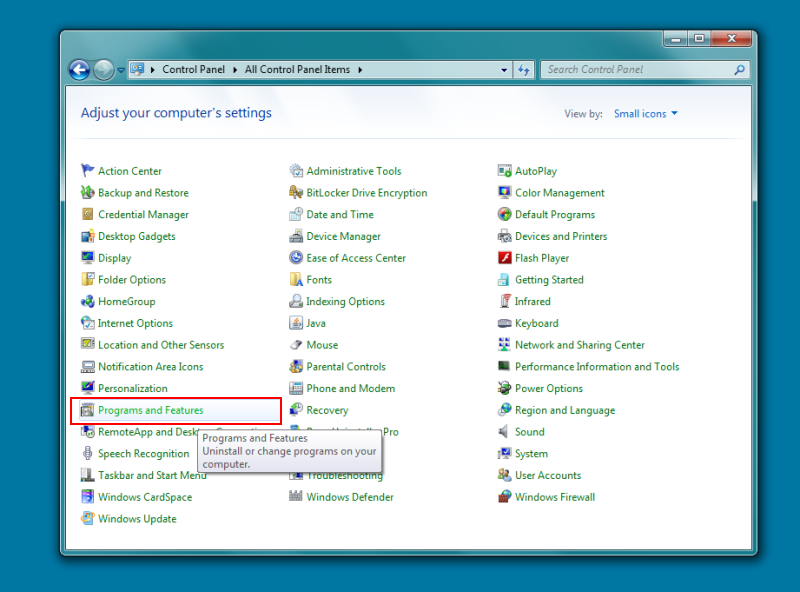Viewport: 800px width, 592px height.
Task: Click the Java coffee cup icon
Action: click(x=296, y=323)
